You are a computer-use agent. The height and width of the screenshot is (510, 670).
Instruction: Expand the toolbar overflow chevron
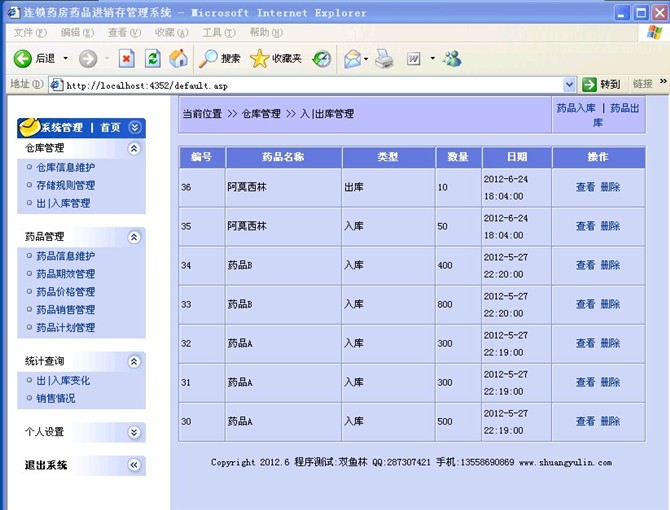[663, 81]
